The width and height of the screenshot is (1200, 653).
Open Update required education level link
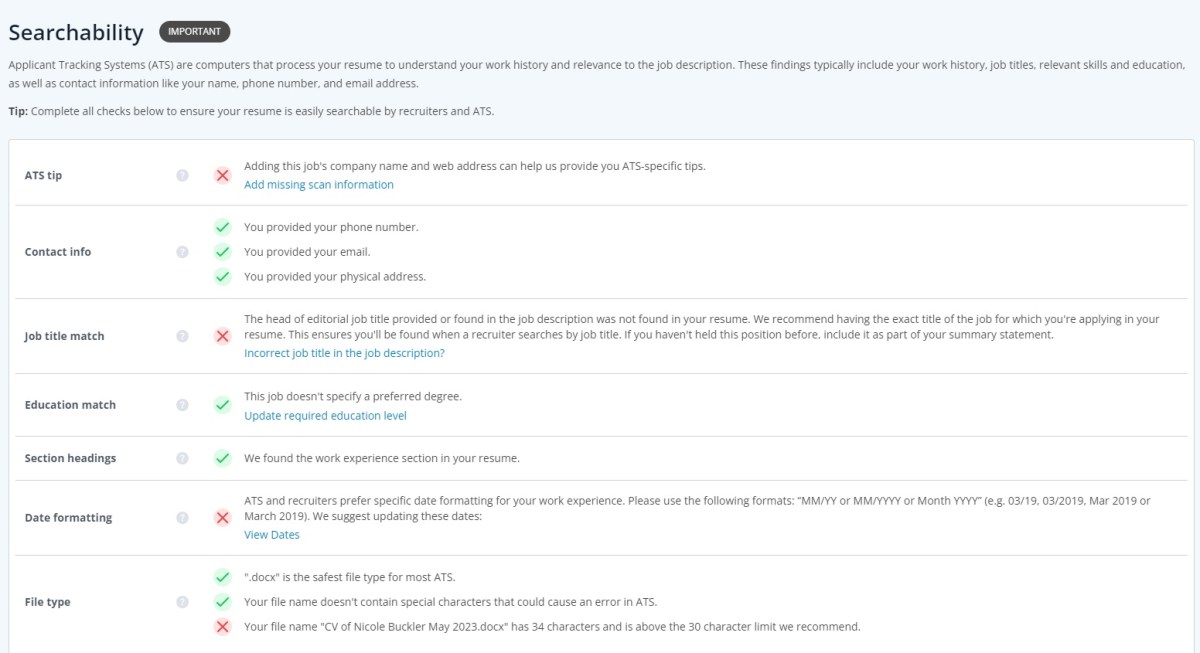coord(325,416)
